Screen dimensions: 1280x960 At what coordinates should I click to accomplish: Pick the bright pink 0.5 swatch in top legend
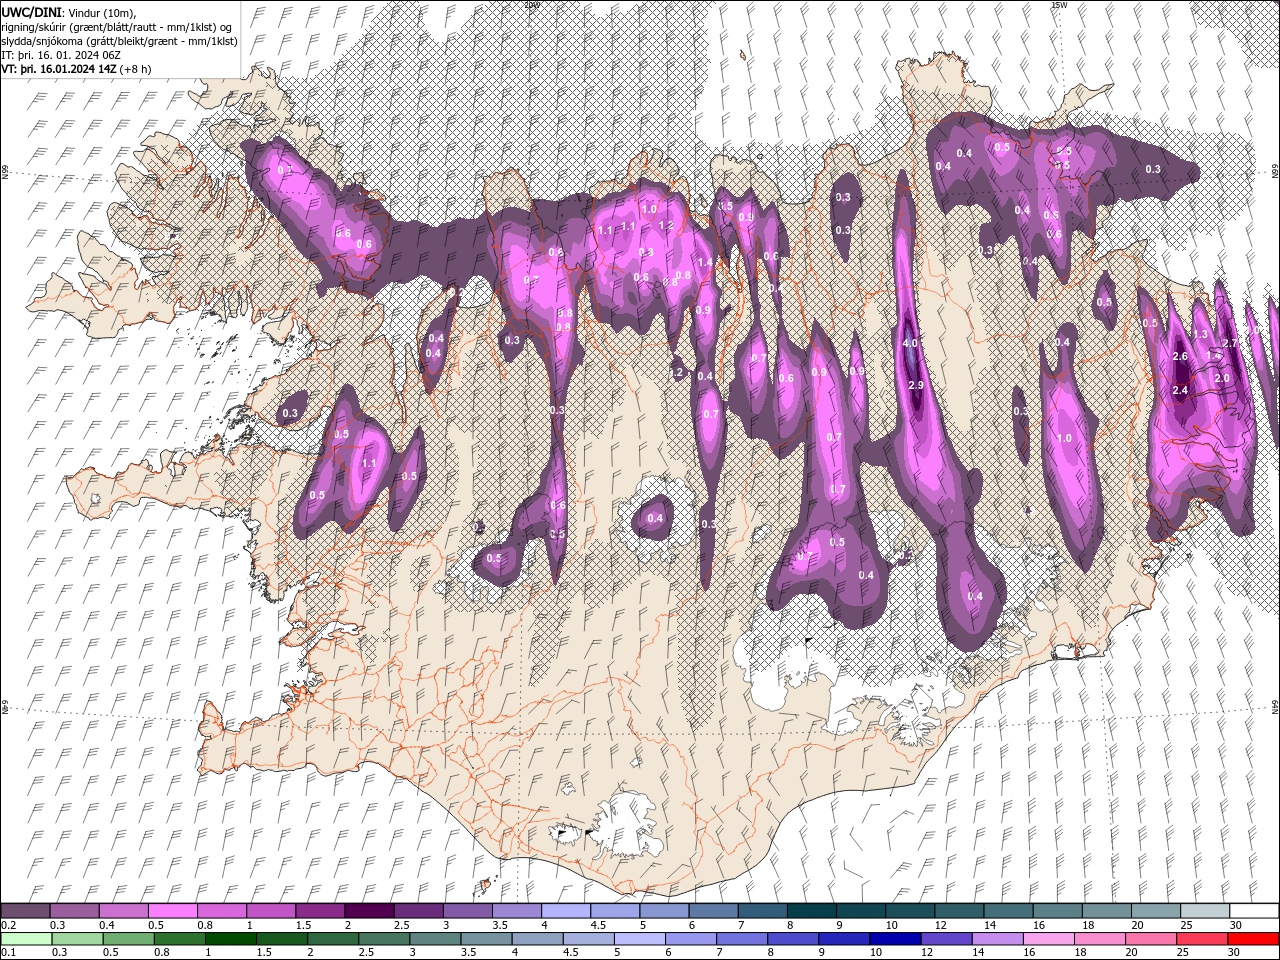point(172,911)
